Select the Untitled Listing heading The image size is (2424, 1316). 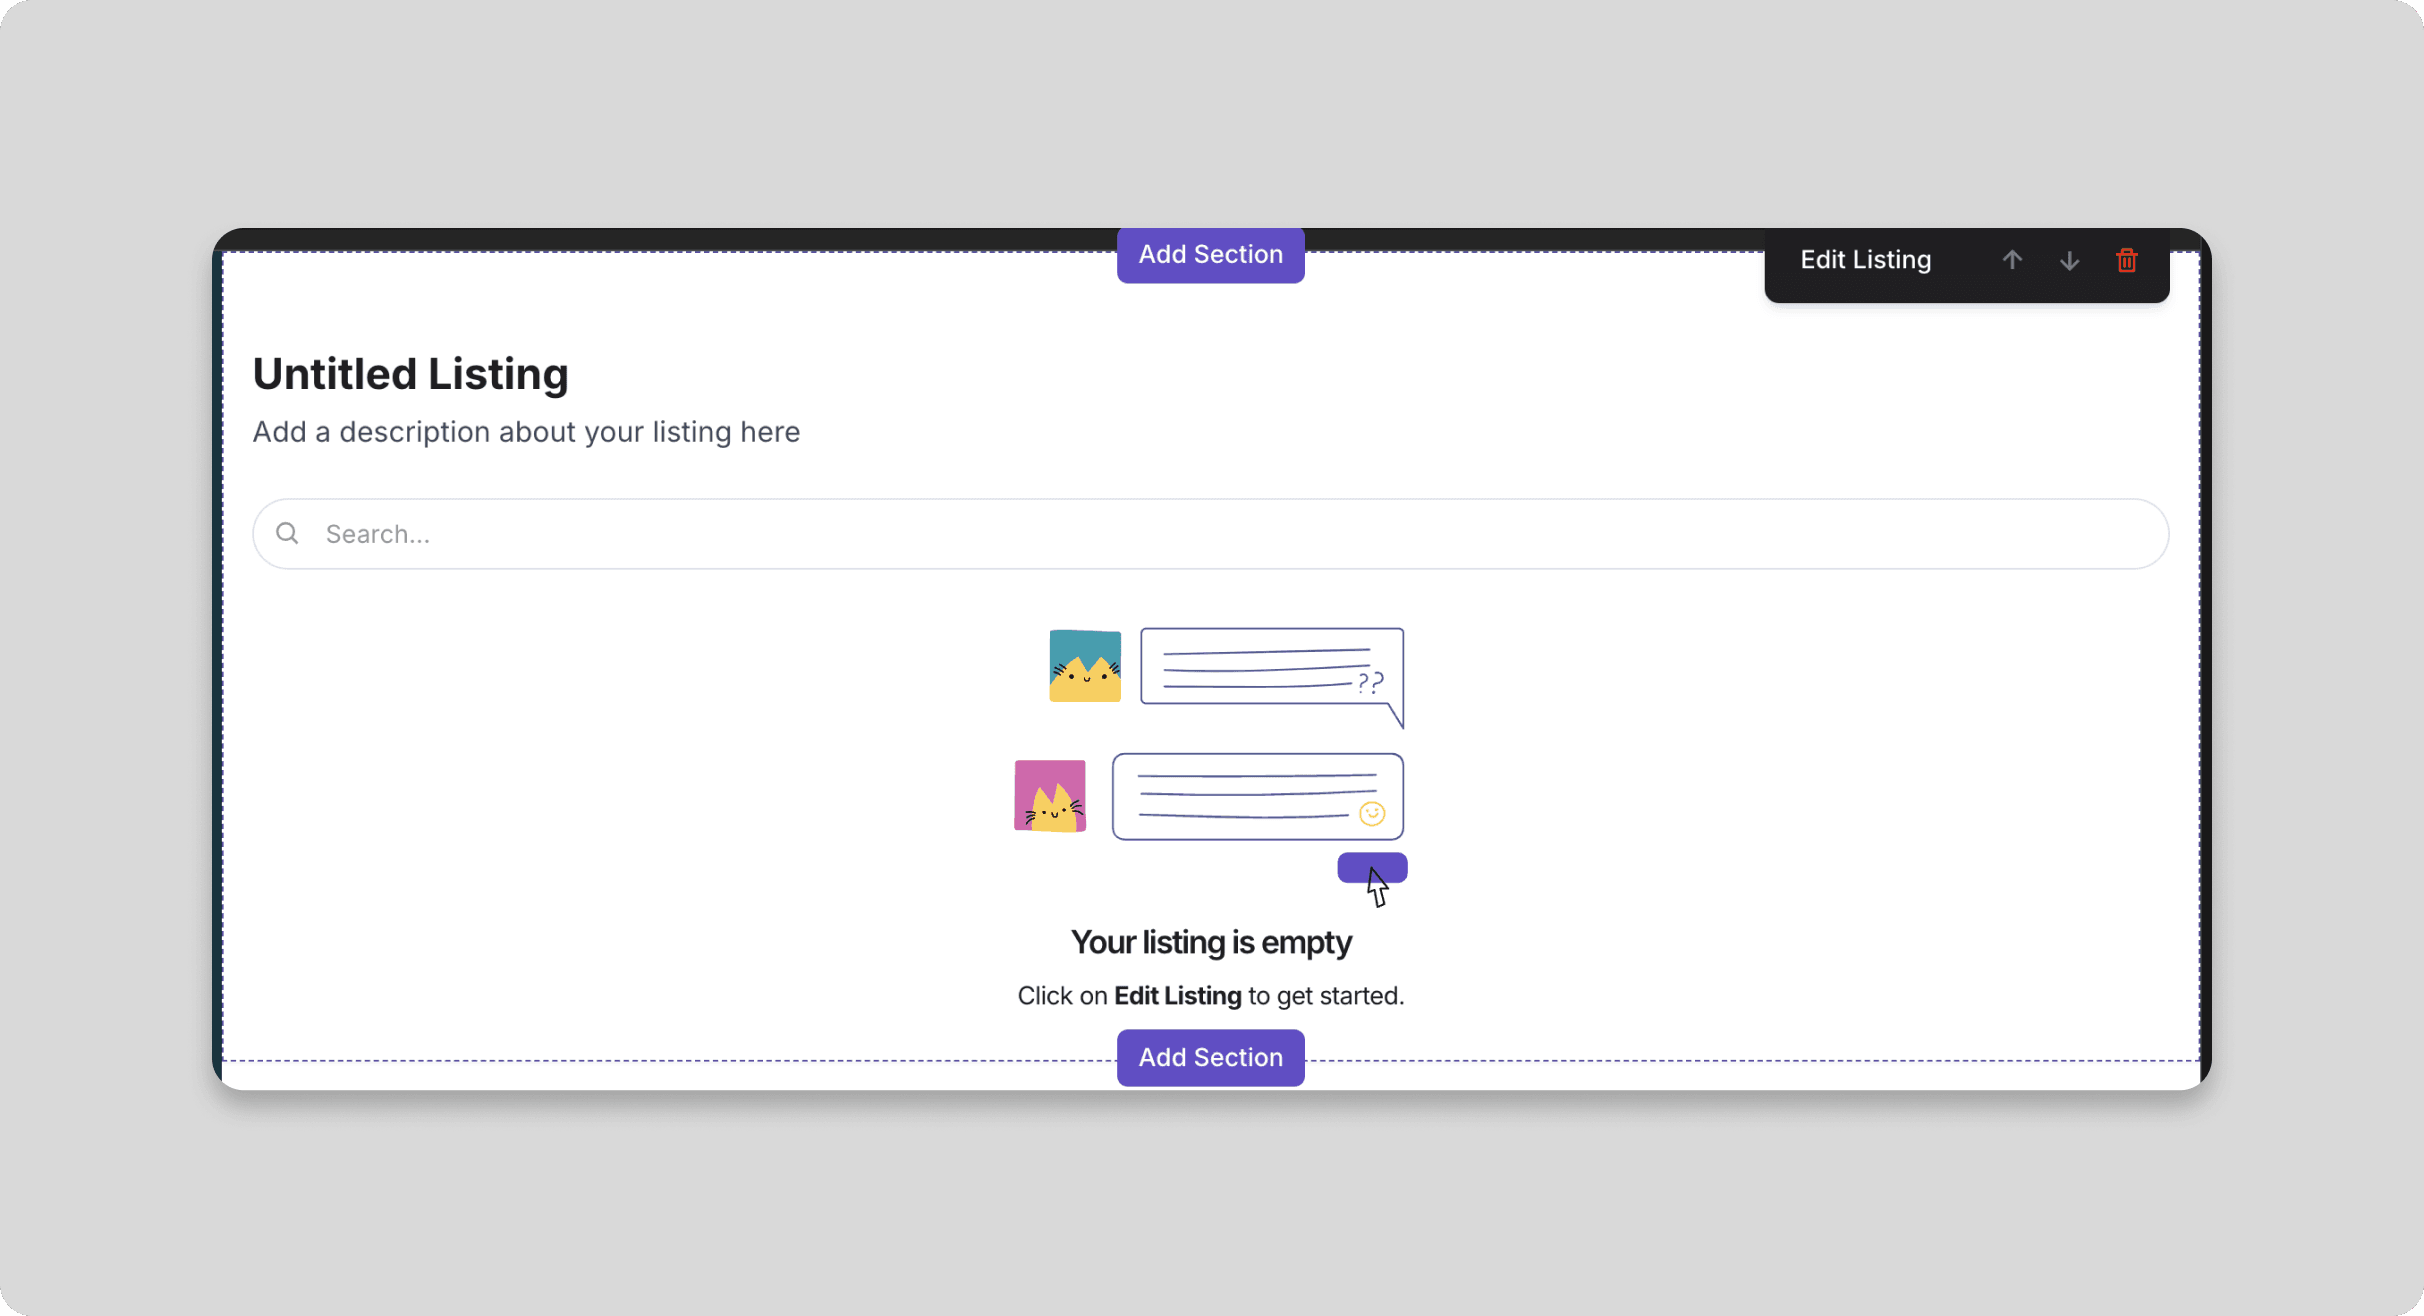(410, 374)
